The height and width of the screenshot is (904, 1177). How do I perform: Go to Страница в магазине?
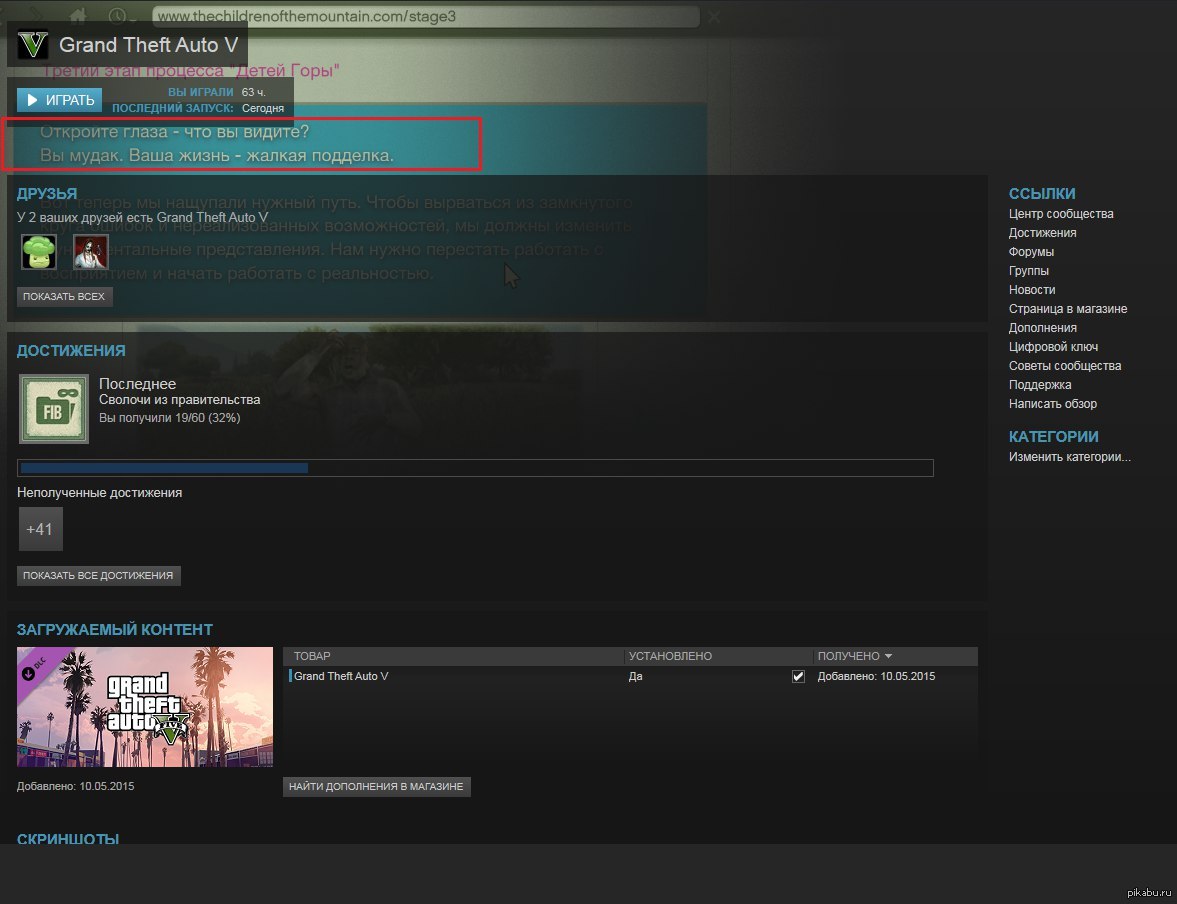pyautogui.click(x=1068, y=309)
